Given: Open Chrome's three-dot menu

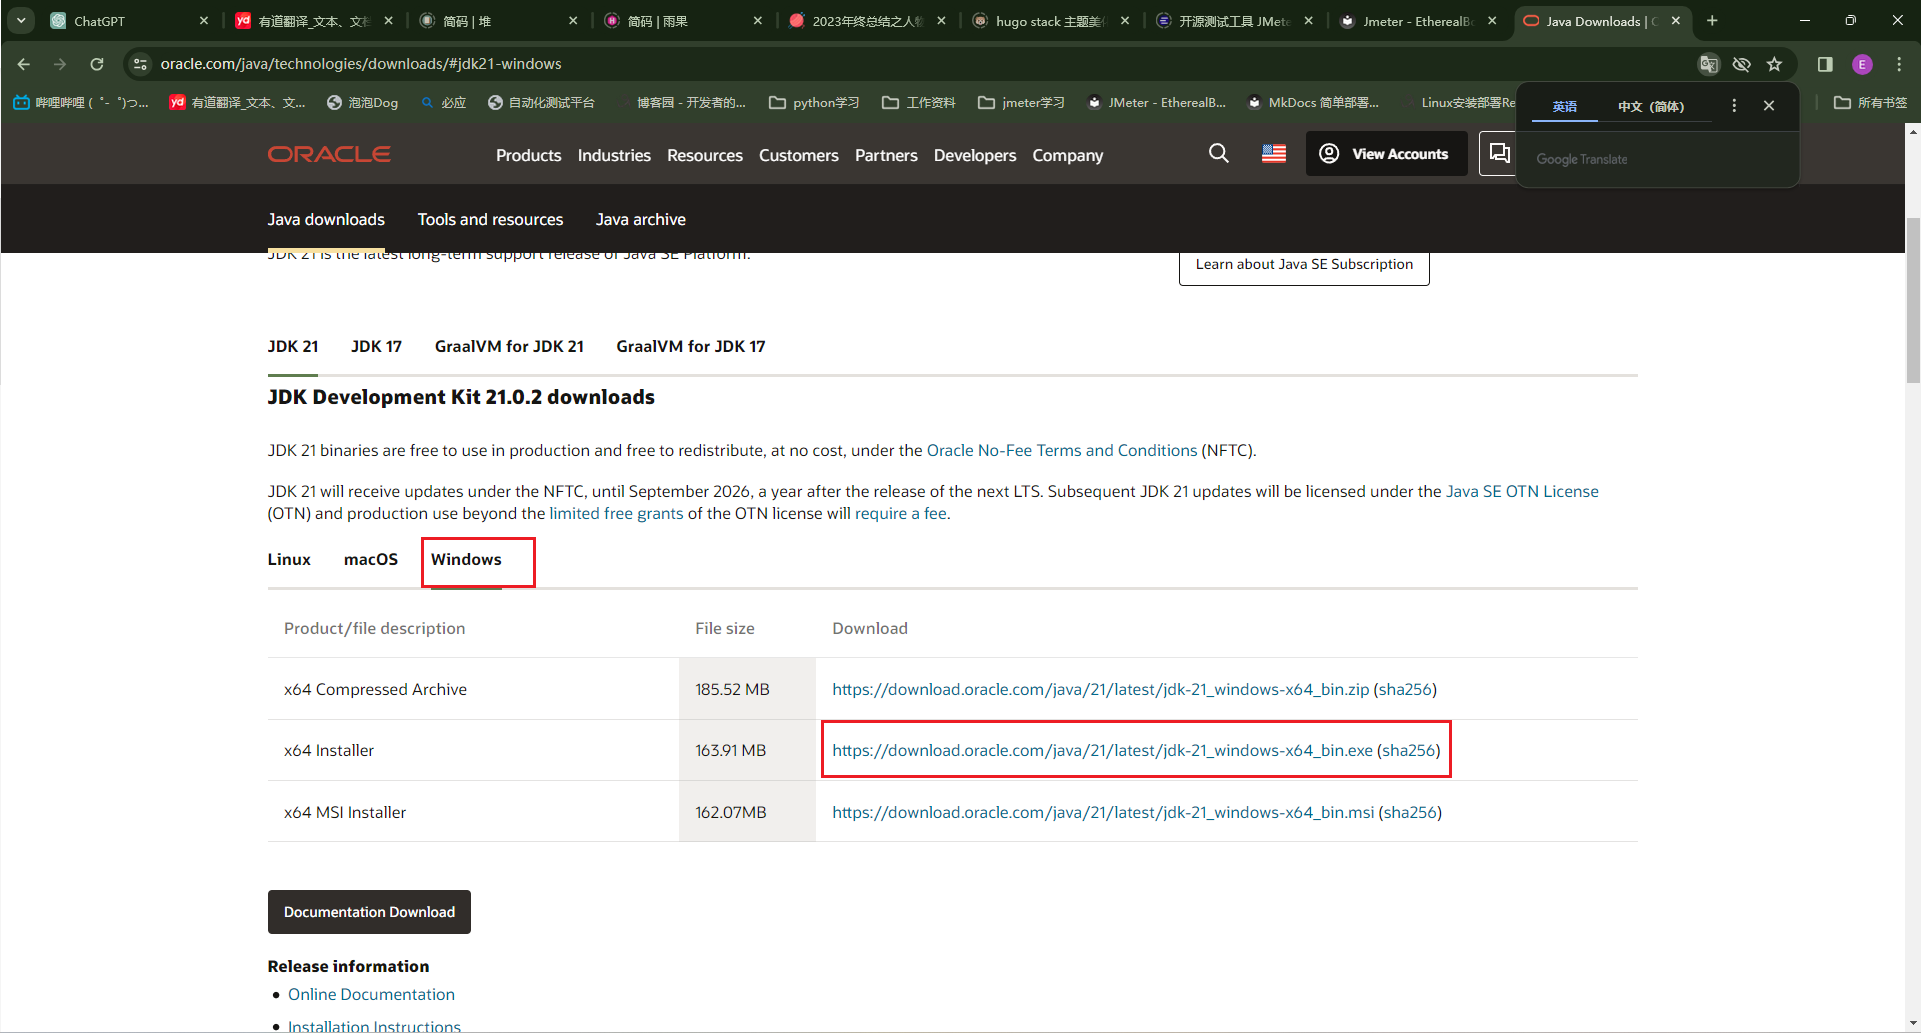Looking at the screenshot, I should [x=1899, y=64].
